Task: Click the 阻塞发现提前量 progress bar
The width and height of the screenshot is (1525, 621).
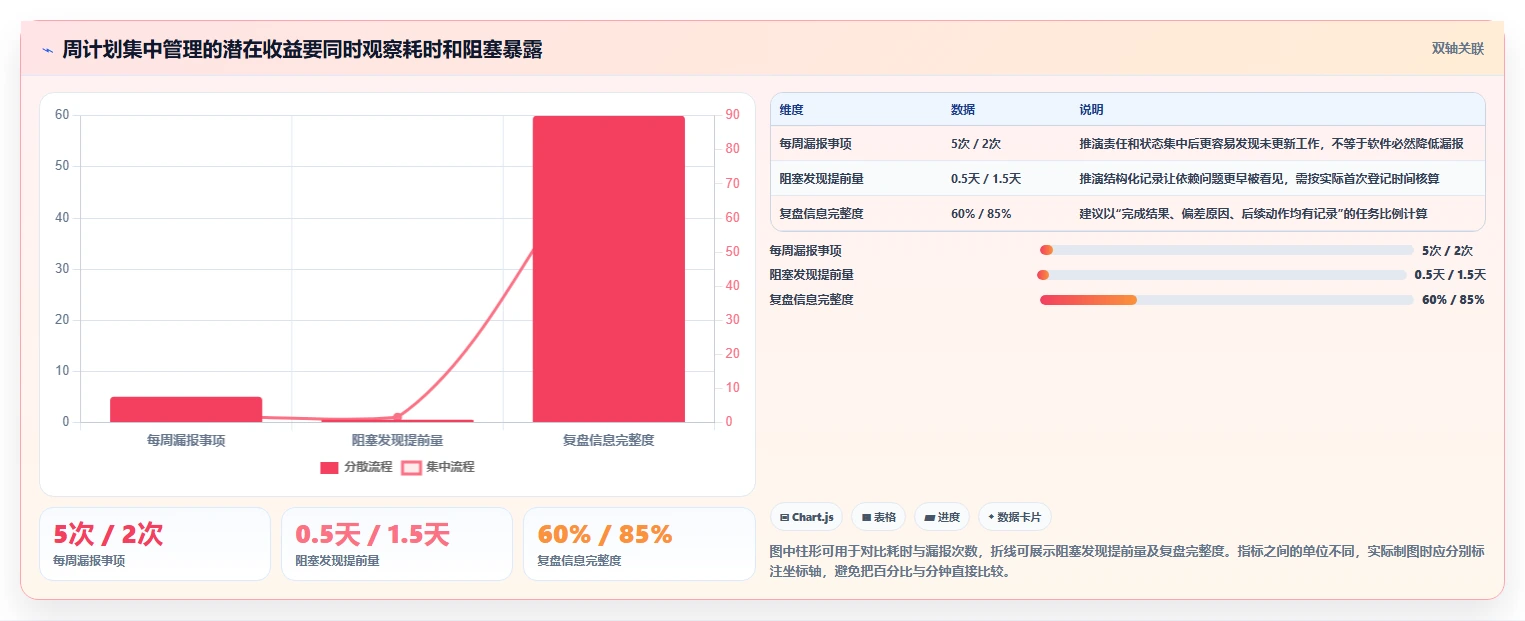Action: pyautogui.click(x=1222, y=275)
